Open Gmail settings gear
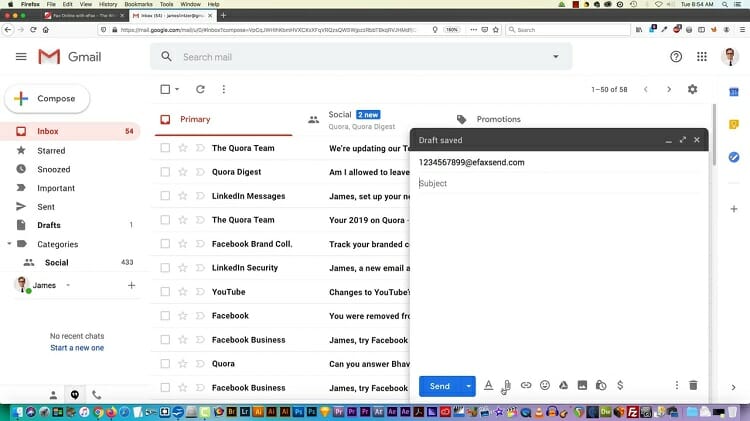Viewport: 750px width, 421px height. click(x=692, y=89)
